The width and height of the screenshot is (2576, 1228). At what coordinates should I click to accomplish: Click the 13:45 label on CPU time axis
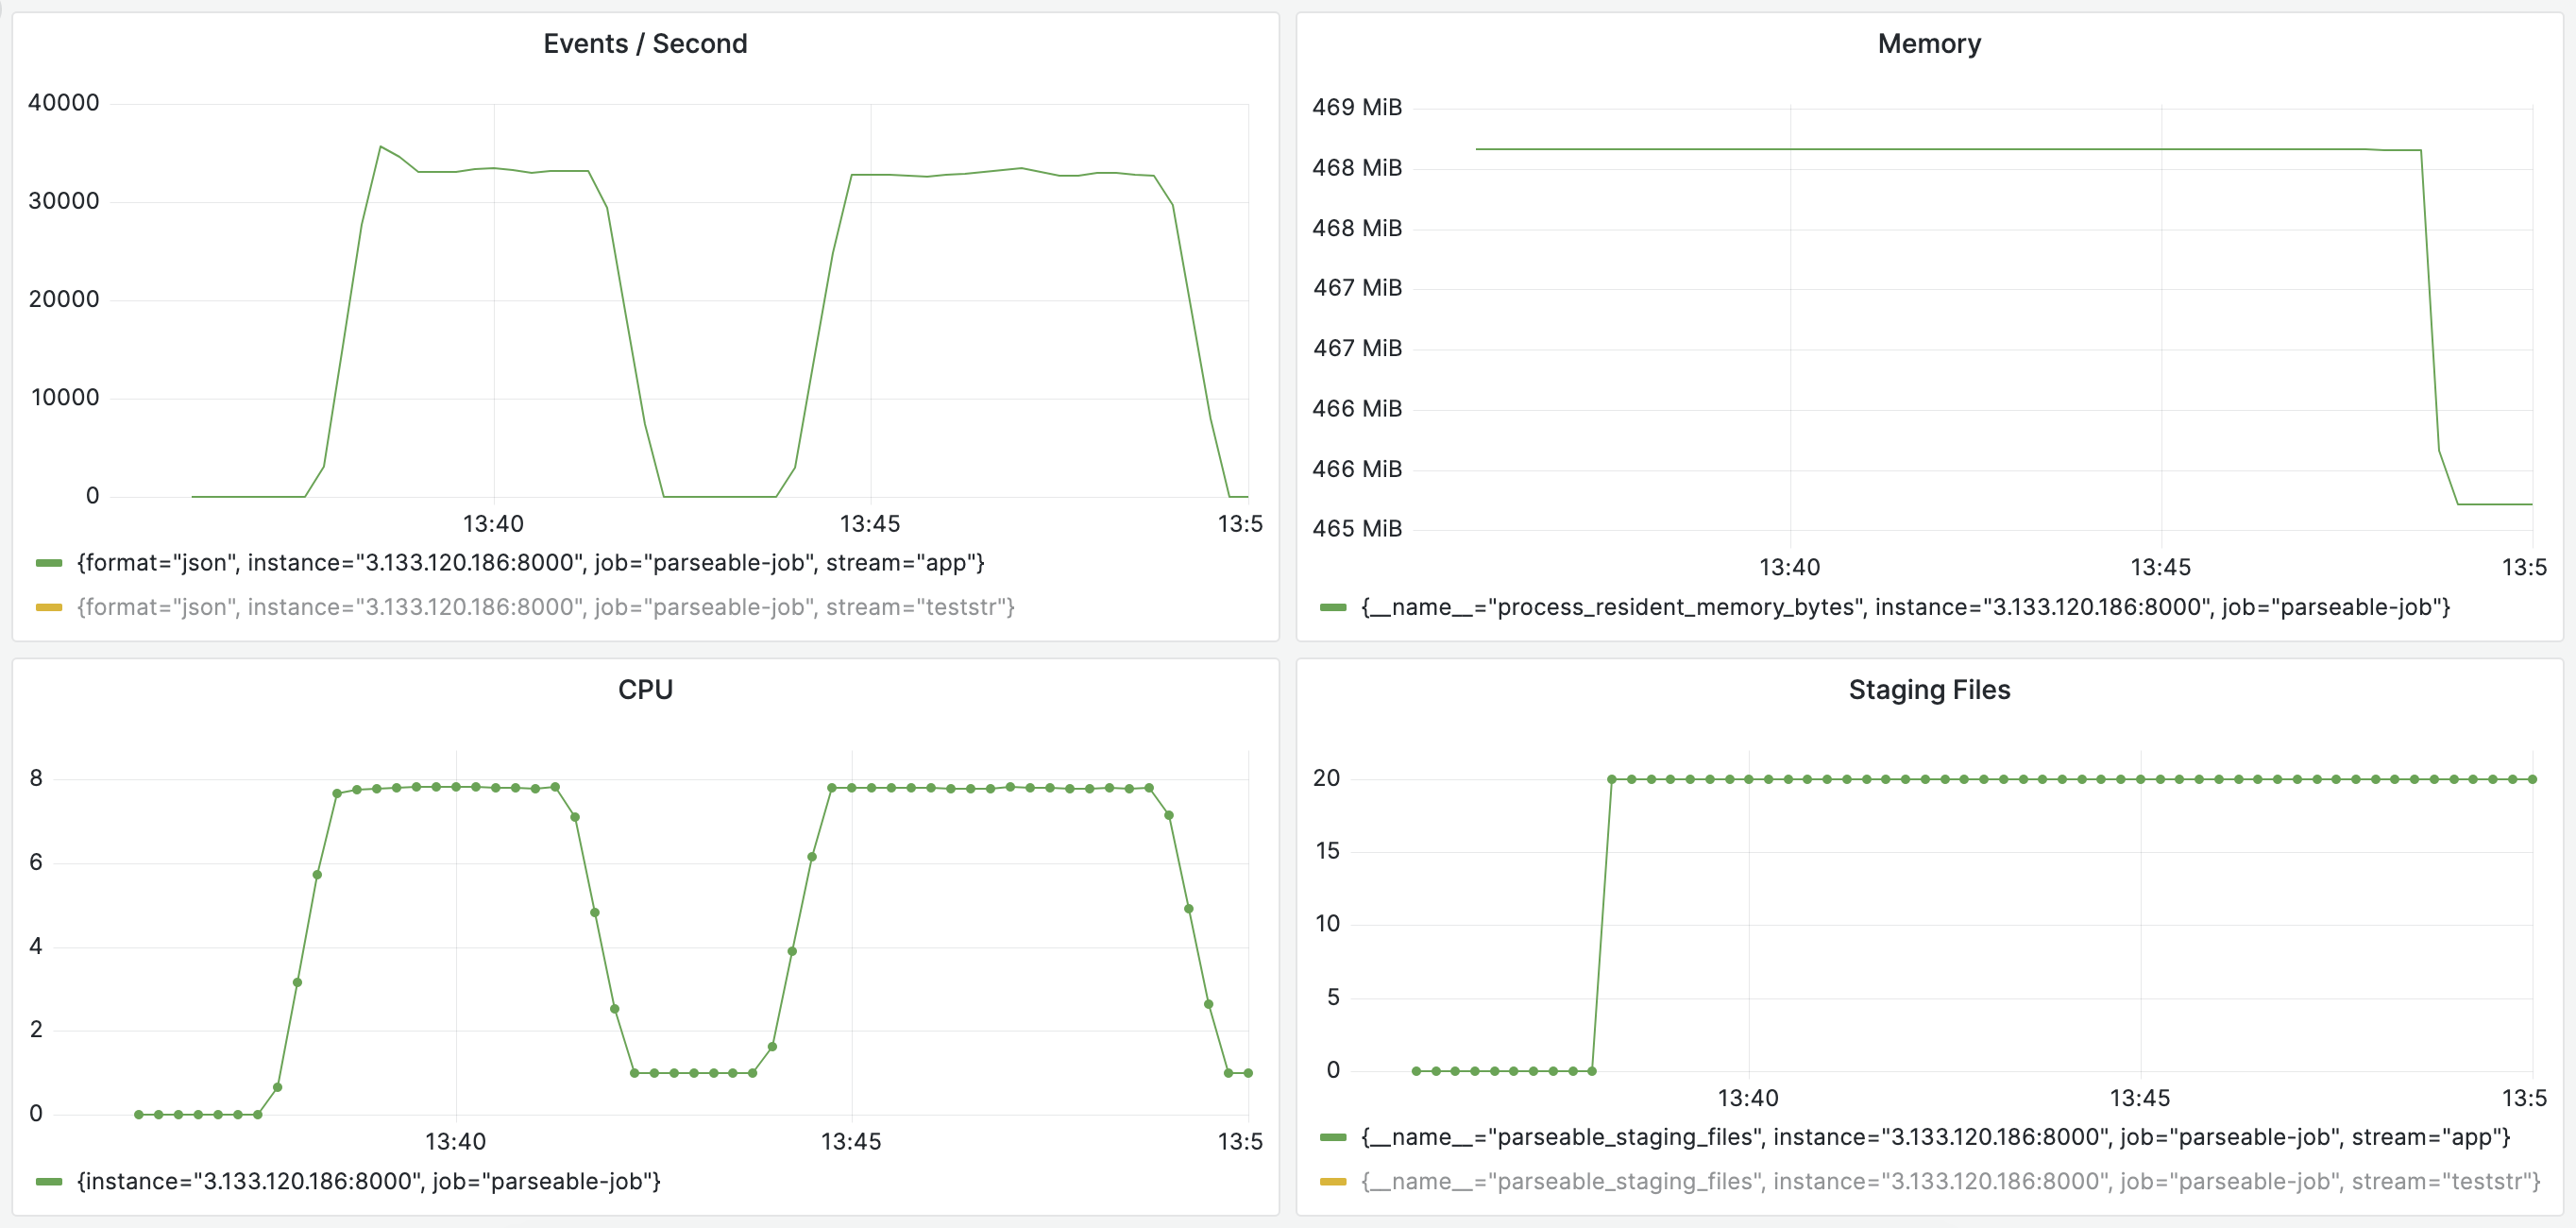point(851,1141)
